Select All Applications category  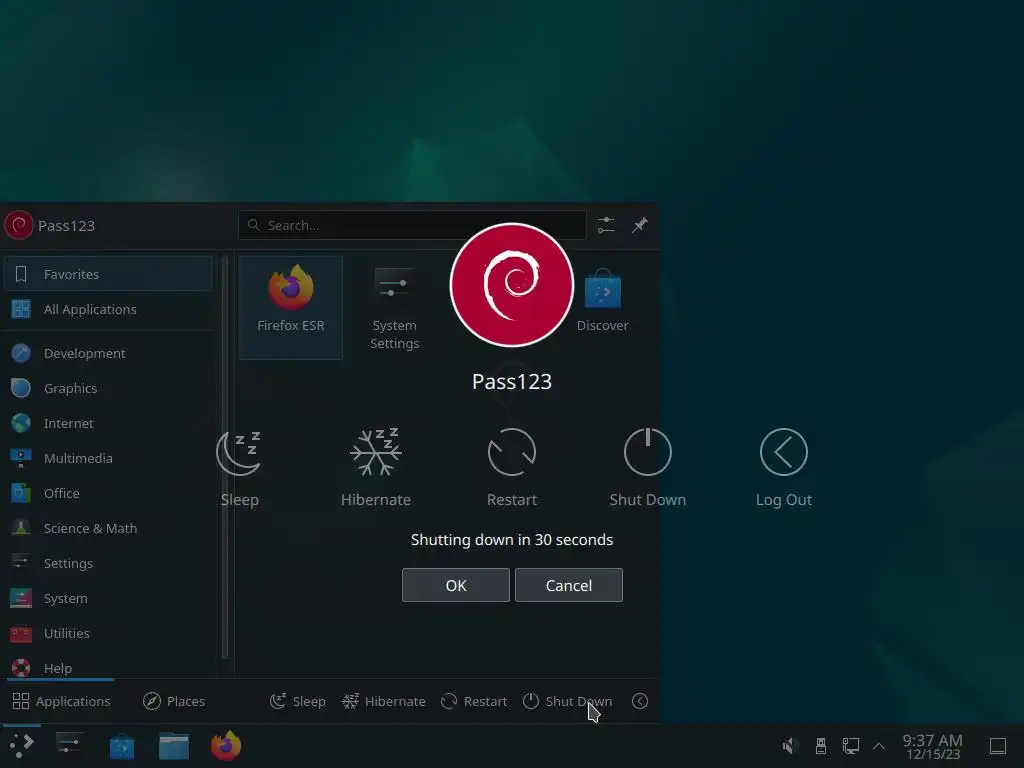[108, 310]
